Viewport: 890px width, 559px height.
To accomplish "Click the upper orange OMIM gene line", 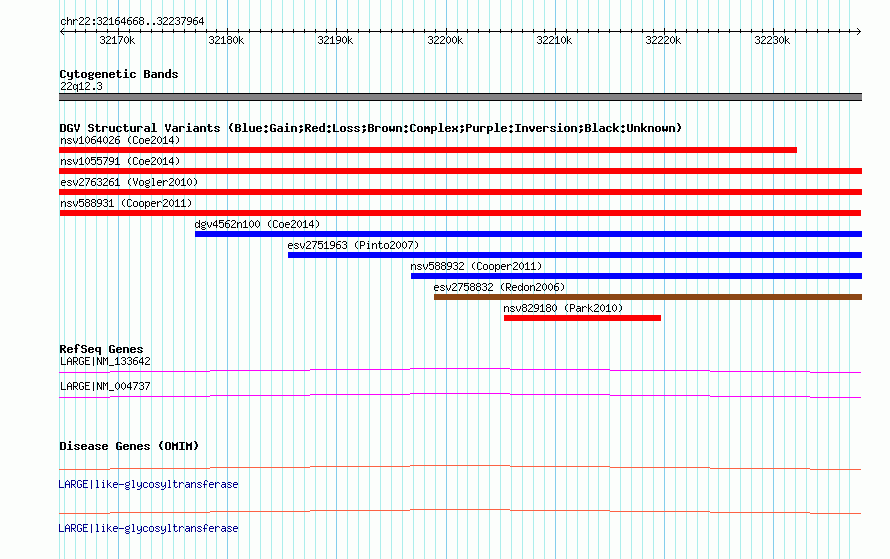I will click(x=460, y=468).
